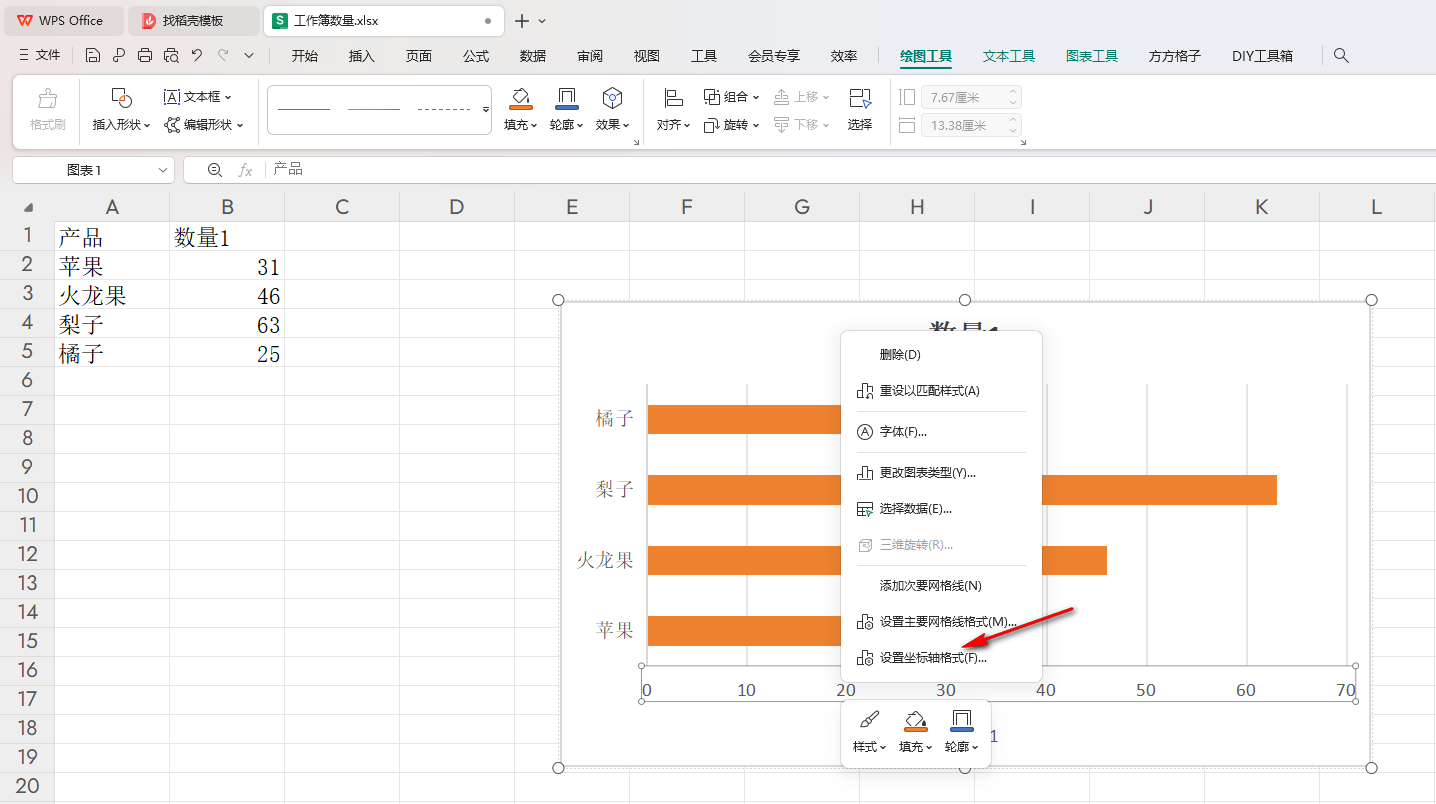Click the mini toolbar Fill icon
The height and width of the screenshot is (804, 1436).
pos(915,721)
